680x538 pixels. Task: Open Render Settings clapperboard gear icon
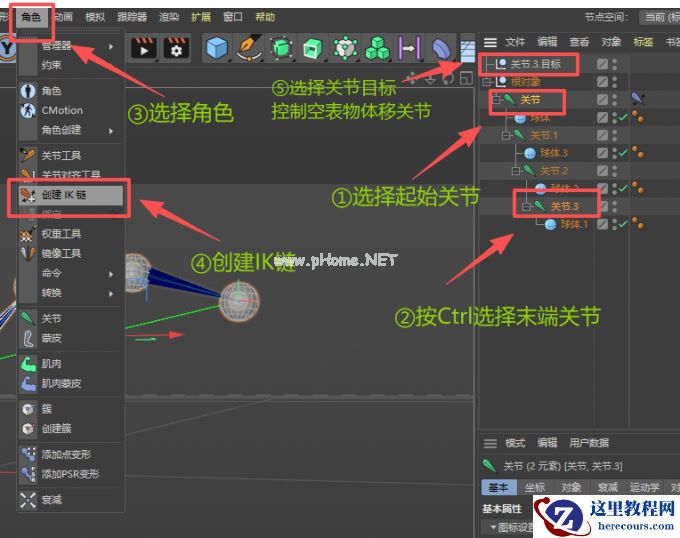(x=177, y=48)
